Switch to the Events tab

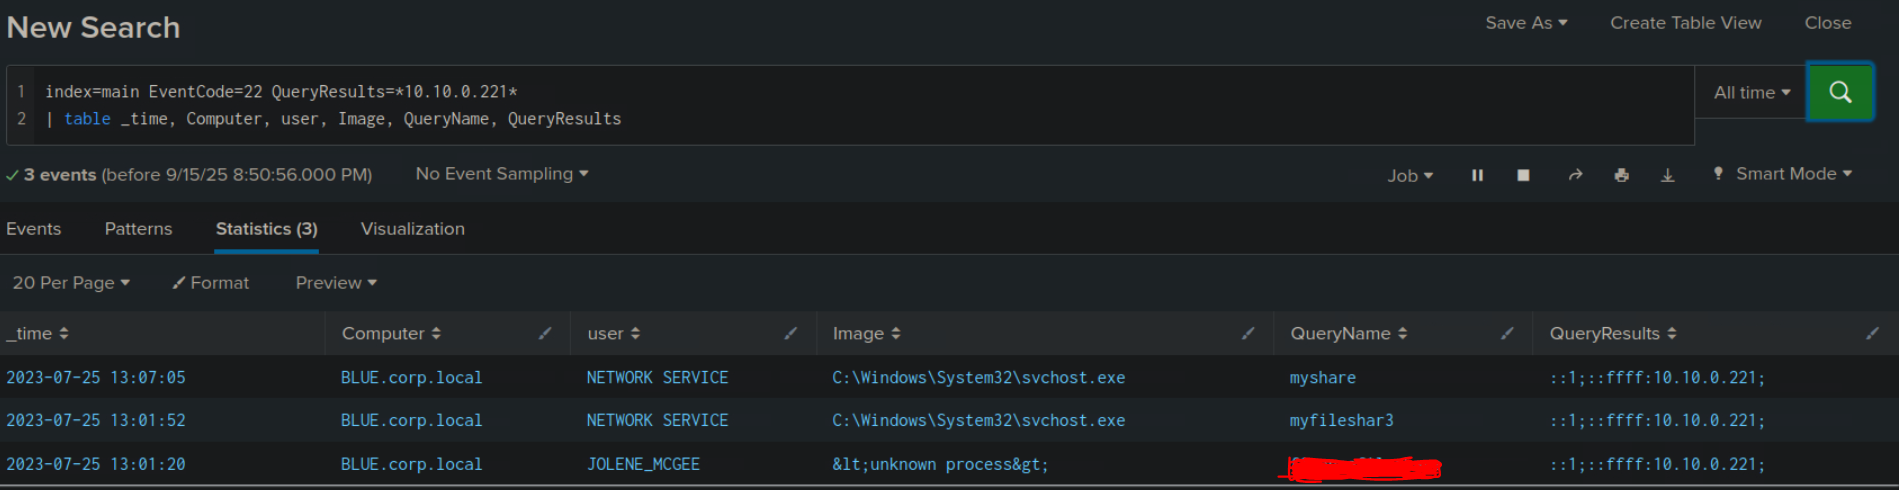[x=34, y=229]
